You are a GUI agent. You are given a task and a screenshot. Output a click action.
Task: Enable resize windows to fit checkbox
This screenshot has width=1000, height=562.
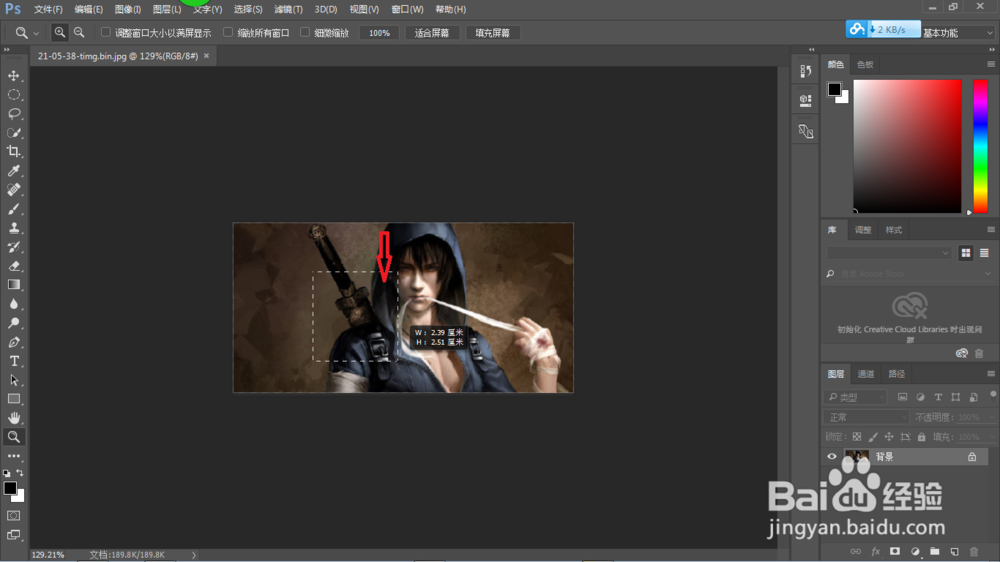pos(105,32)
